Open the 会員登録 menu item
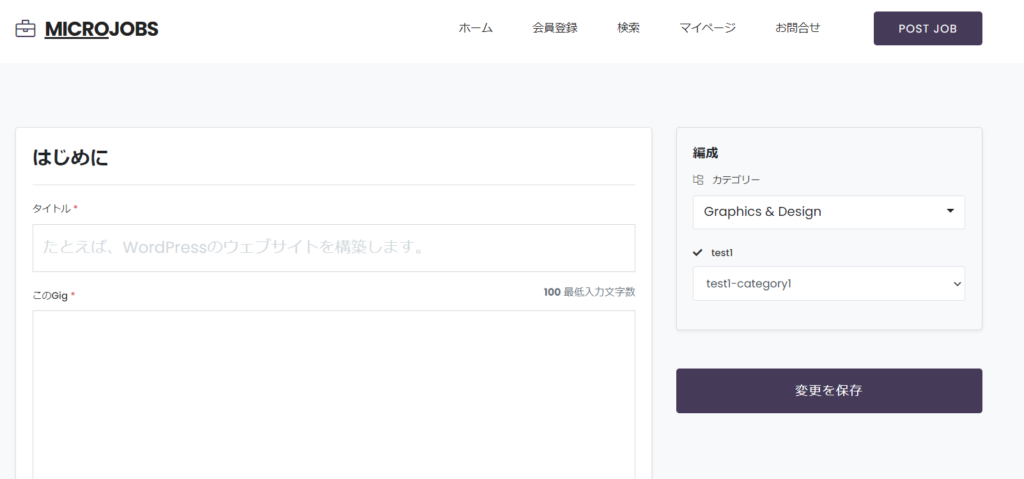The image size is (1024, 479). click(554, 28)
